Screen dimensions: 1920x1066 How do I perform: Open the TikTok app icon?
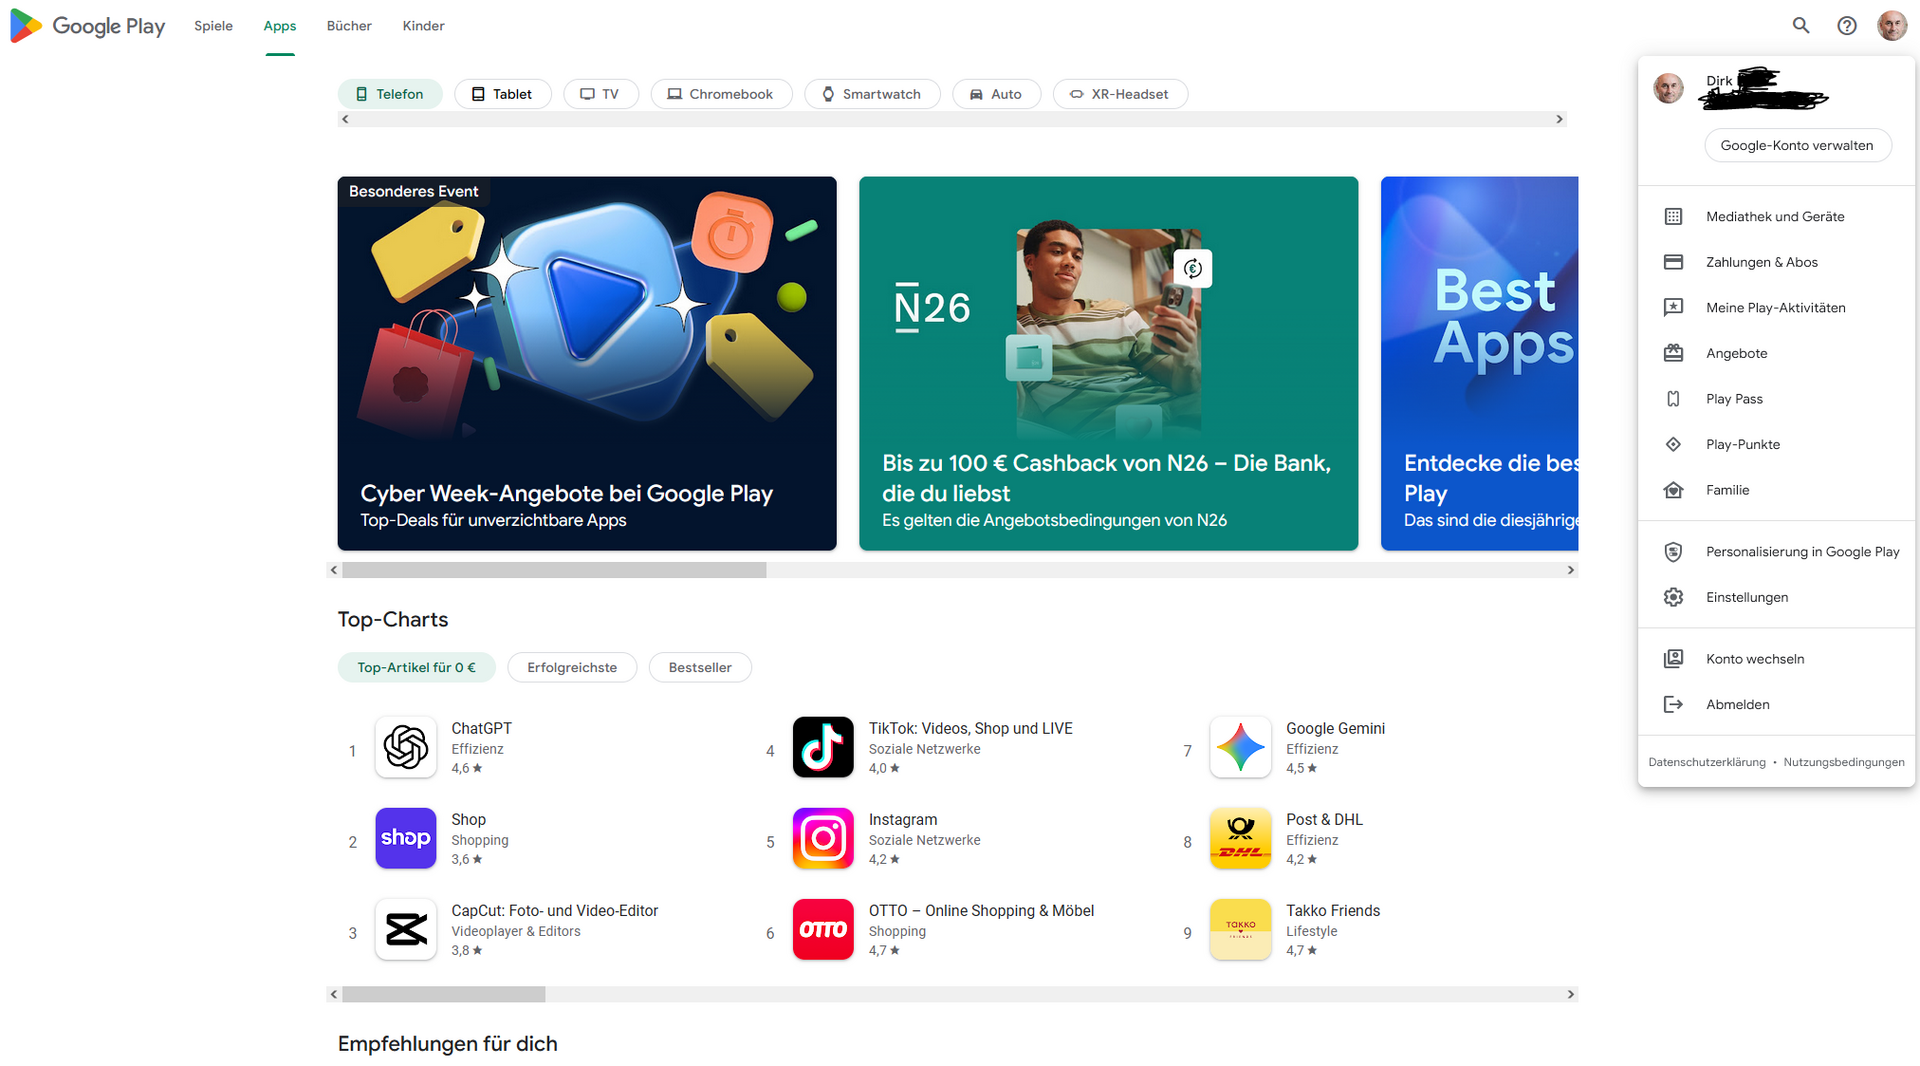coord(822,747)
